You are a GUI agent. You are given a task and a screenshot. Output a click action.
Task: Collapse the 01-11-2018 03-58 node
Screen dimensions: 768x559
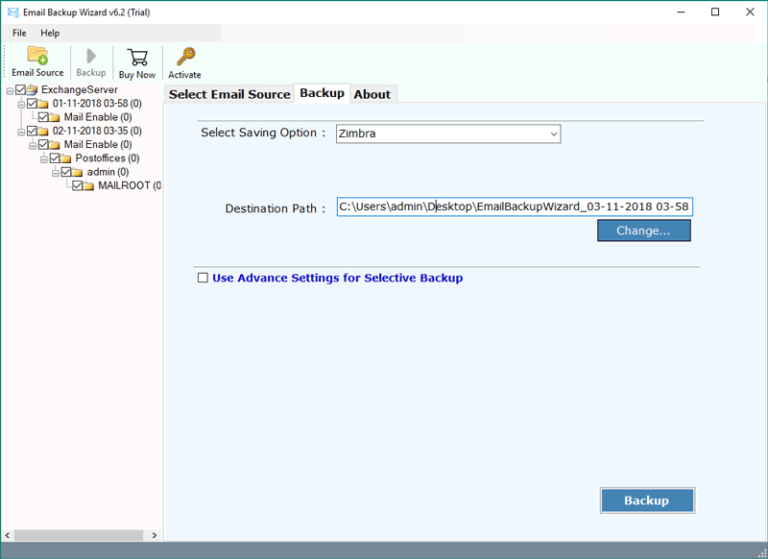(21, 104)
